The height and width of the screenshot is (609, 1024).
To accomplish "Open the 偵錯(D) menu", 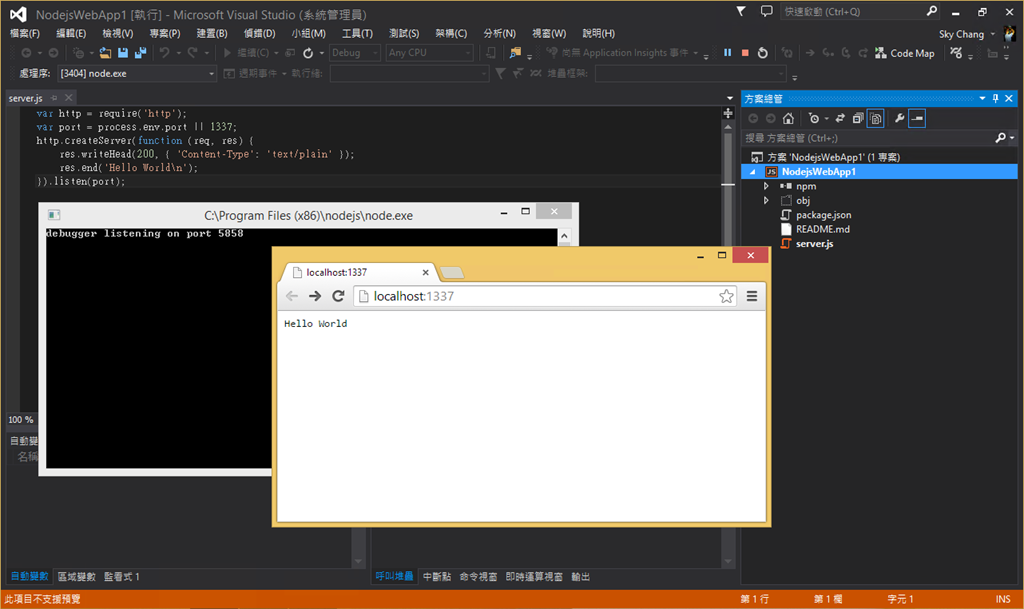I will point(259,33).
